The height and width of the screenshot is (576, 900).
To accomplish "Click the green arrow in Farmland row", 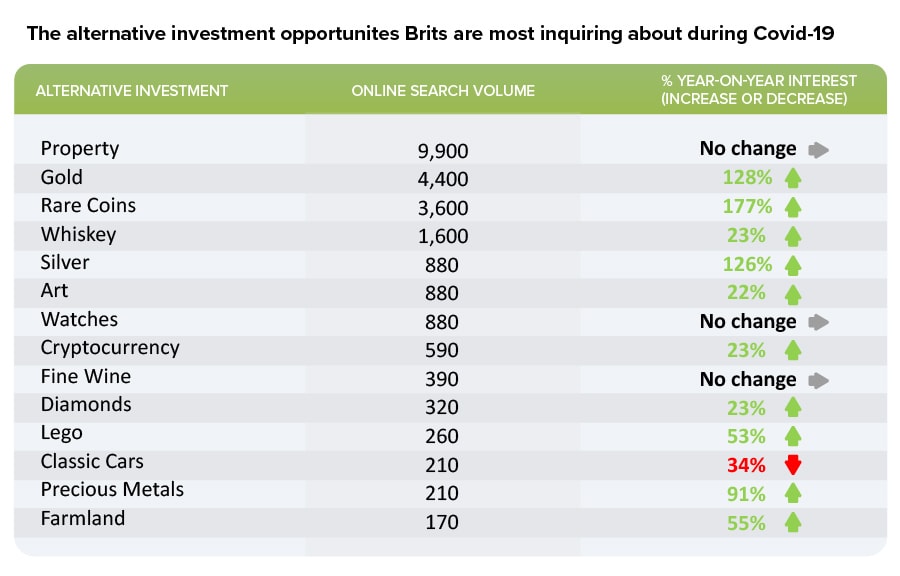I will coord(793,522).
